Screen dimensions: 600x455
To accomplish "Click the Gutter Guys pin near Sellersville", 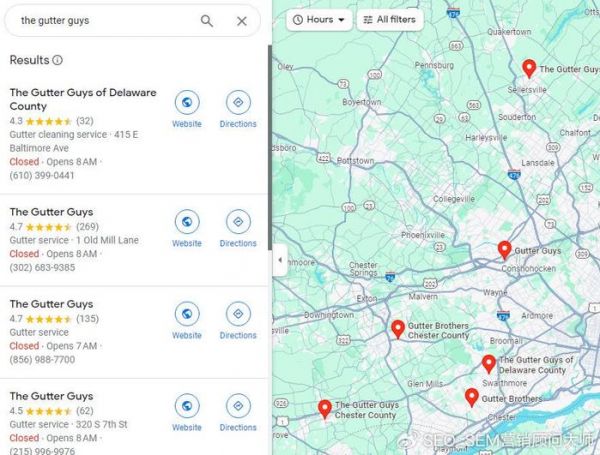I will click(529, 68).
